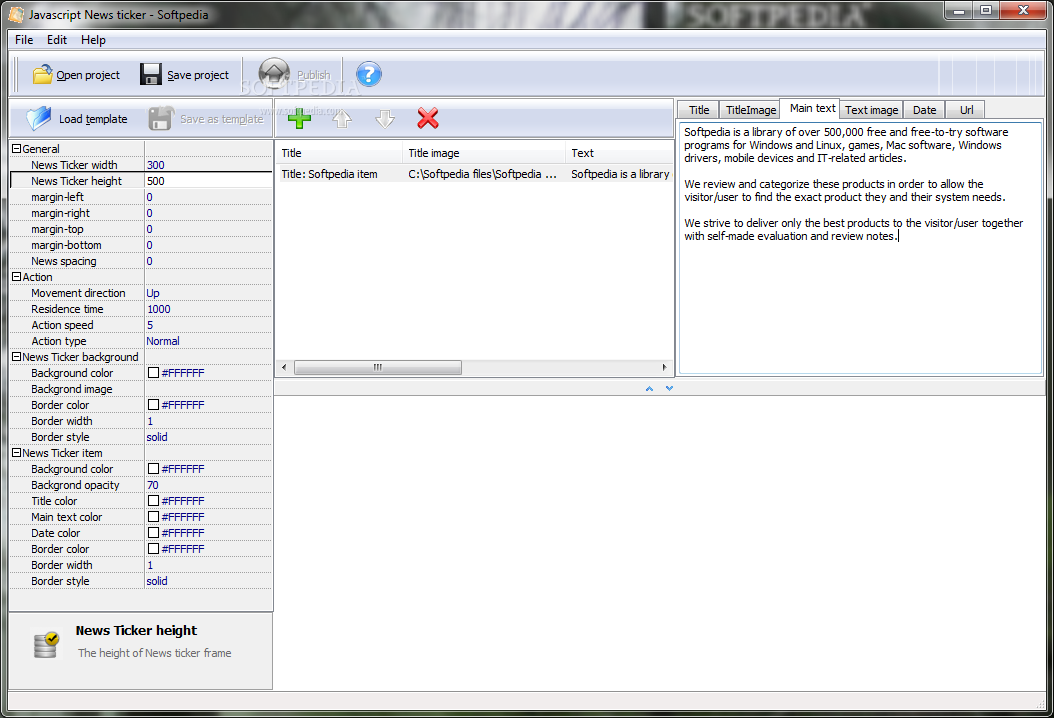The image size is (1054, 718).
Task: Select Border style solid under ticker item
Action: point(208,581)
